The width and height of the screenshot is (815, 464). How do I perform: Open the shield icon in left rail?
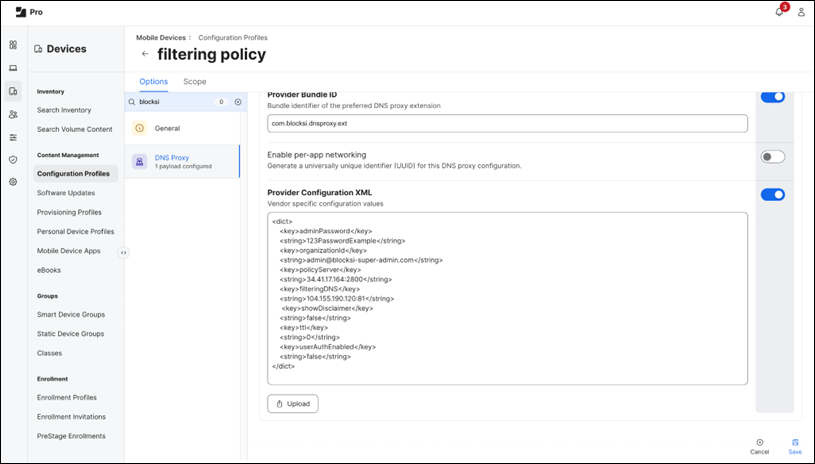[14, 160]
